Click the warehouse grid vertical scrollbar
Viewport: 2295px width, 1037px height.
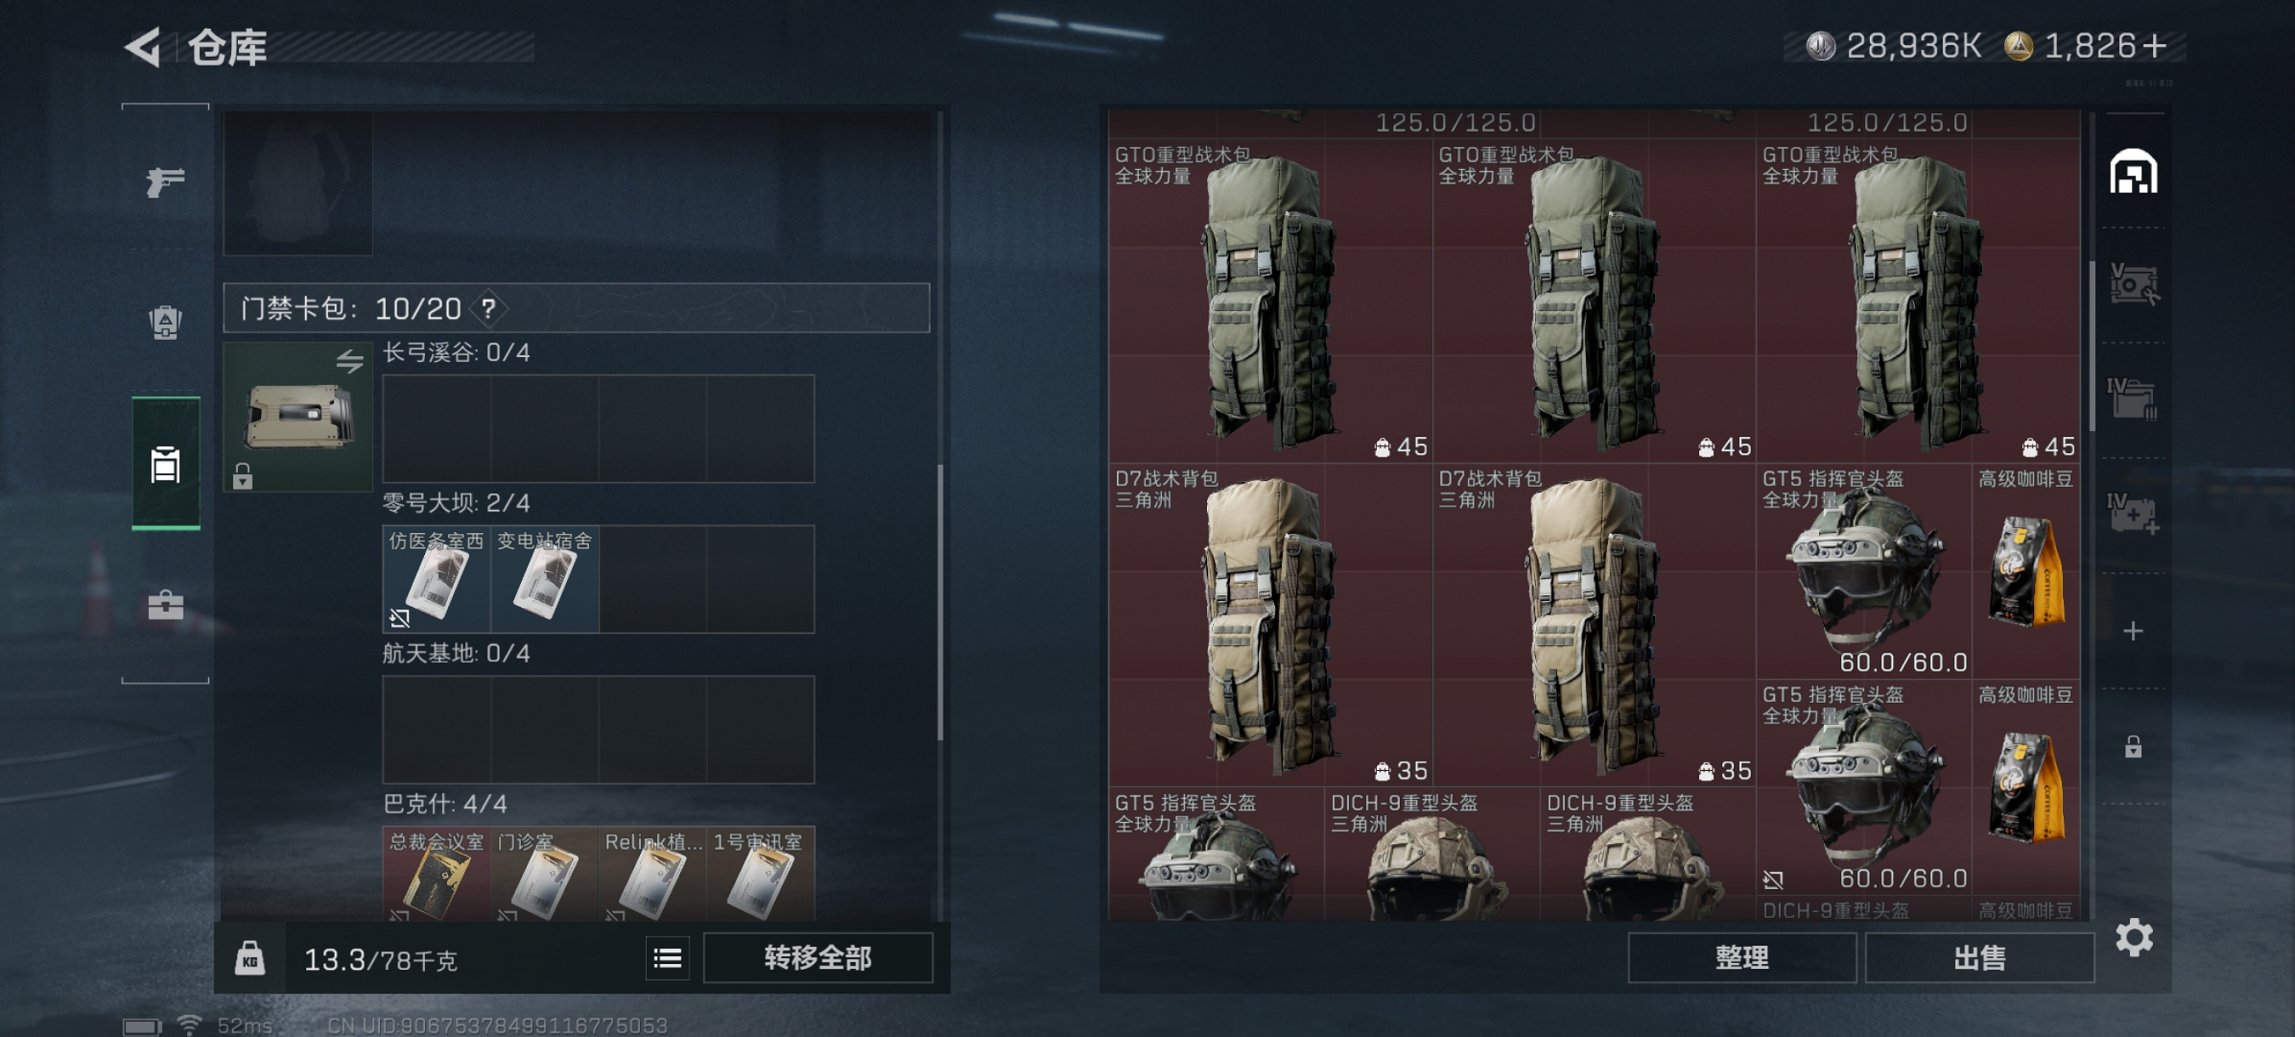click(x=2091, y=345)
